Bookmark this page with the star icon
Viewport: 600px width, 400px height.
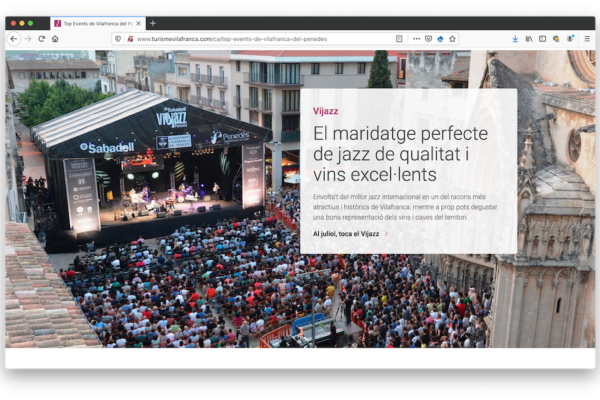[x=453, y=39]
